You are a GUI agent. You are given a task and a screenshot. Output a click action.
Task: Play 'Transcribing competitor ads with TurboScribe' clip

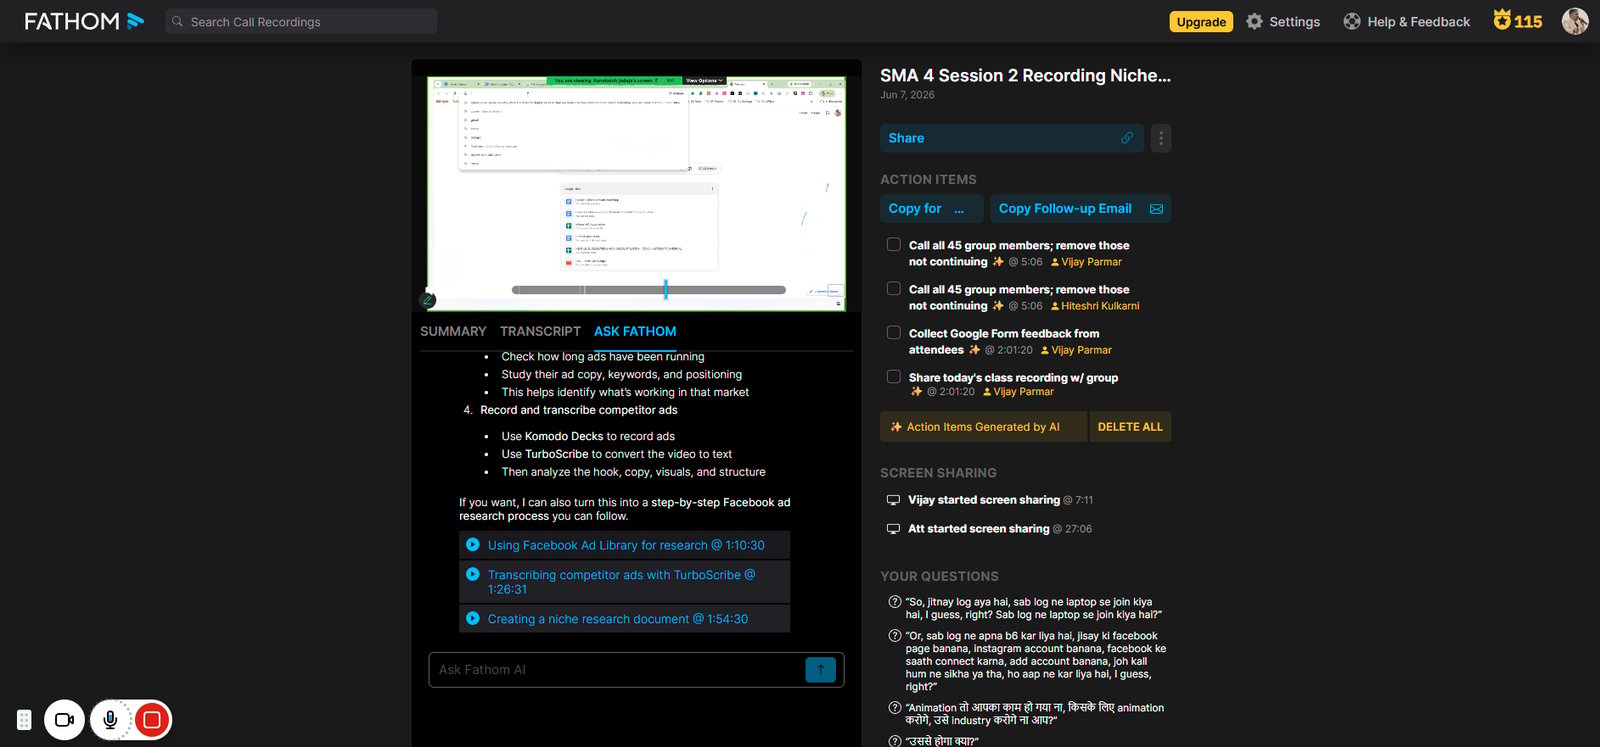473,574
